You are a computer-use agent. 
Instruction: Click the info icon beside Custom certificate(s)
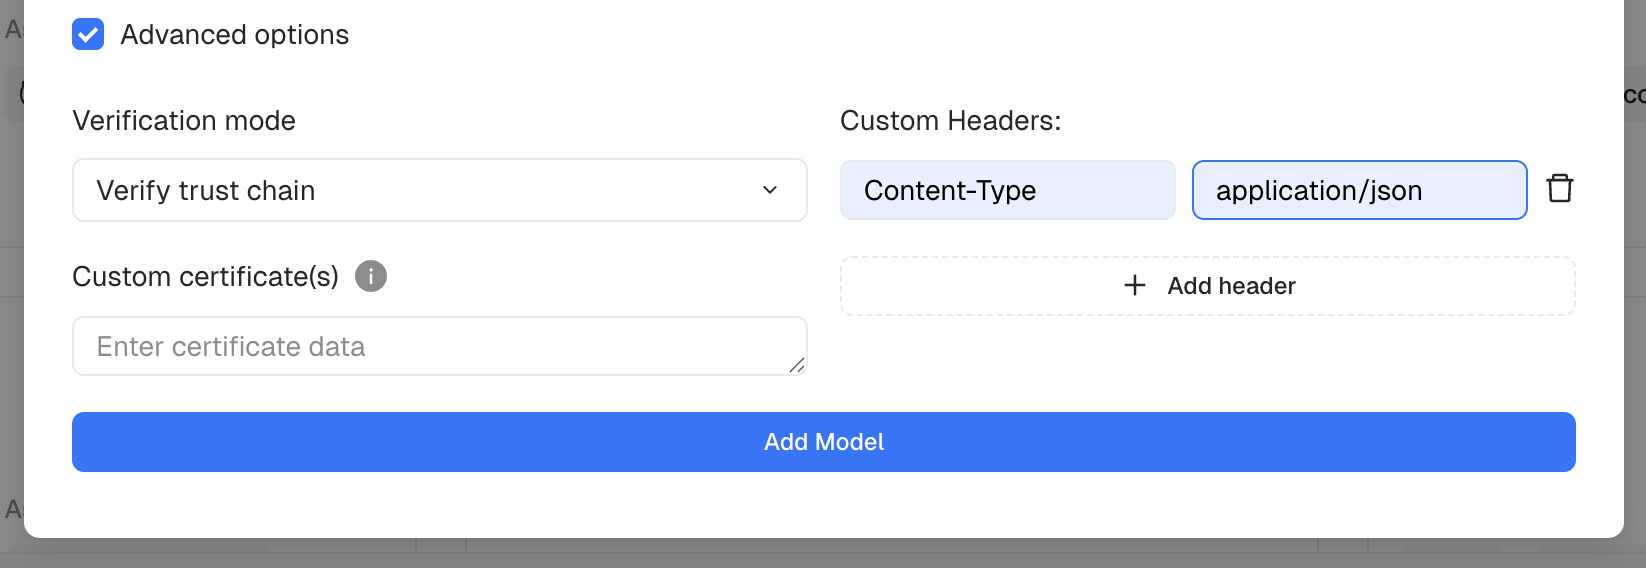[x=371, y=276]
